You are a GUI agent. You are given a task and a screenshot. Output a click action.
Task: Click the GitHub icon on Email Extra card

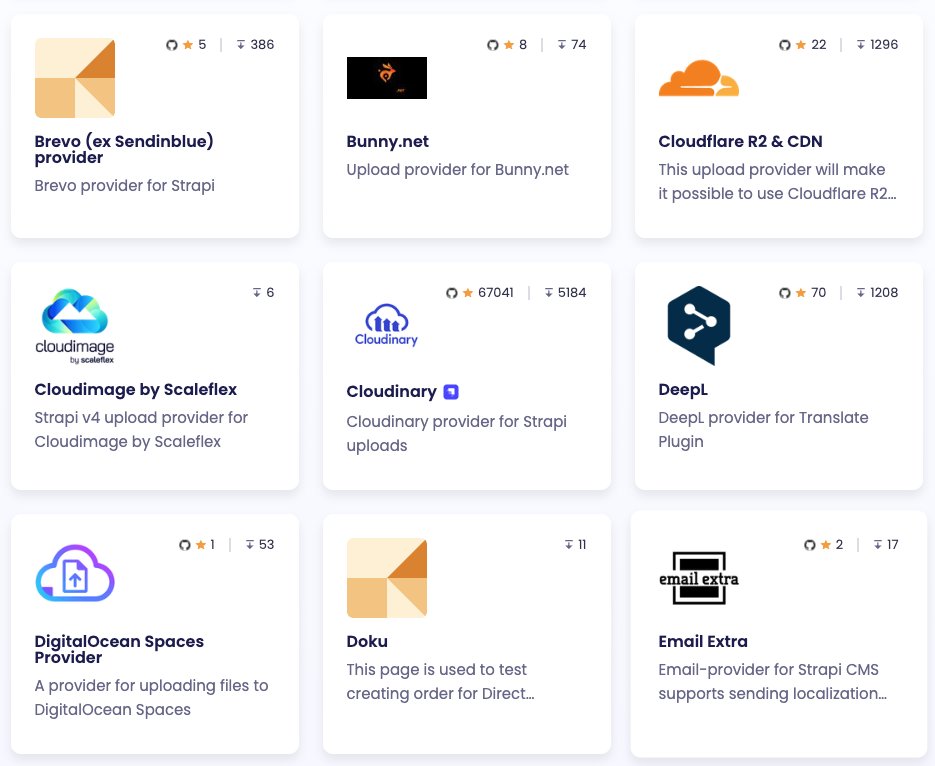809,545
